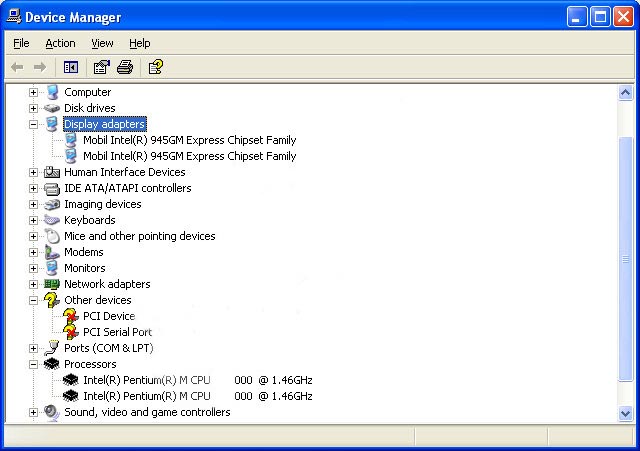
Task: Select the PCI Device warning icon
Action: click(x=71, y=316)
